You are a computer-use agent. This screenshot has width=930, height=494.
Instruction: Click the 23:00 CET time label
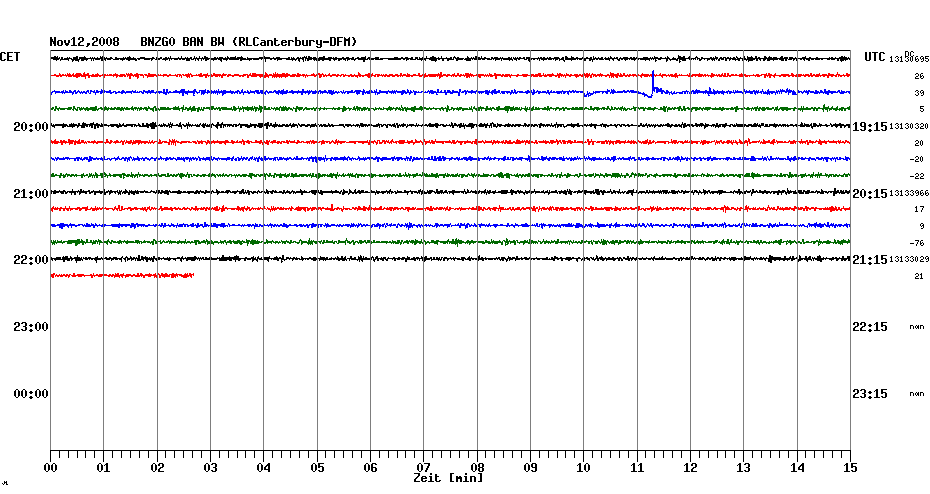[x=31, y=327]
